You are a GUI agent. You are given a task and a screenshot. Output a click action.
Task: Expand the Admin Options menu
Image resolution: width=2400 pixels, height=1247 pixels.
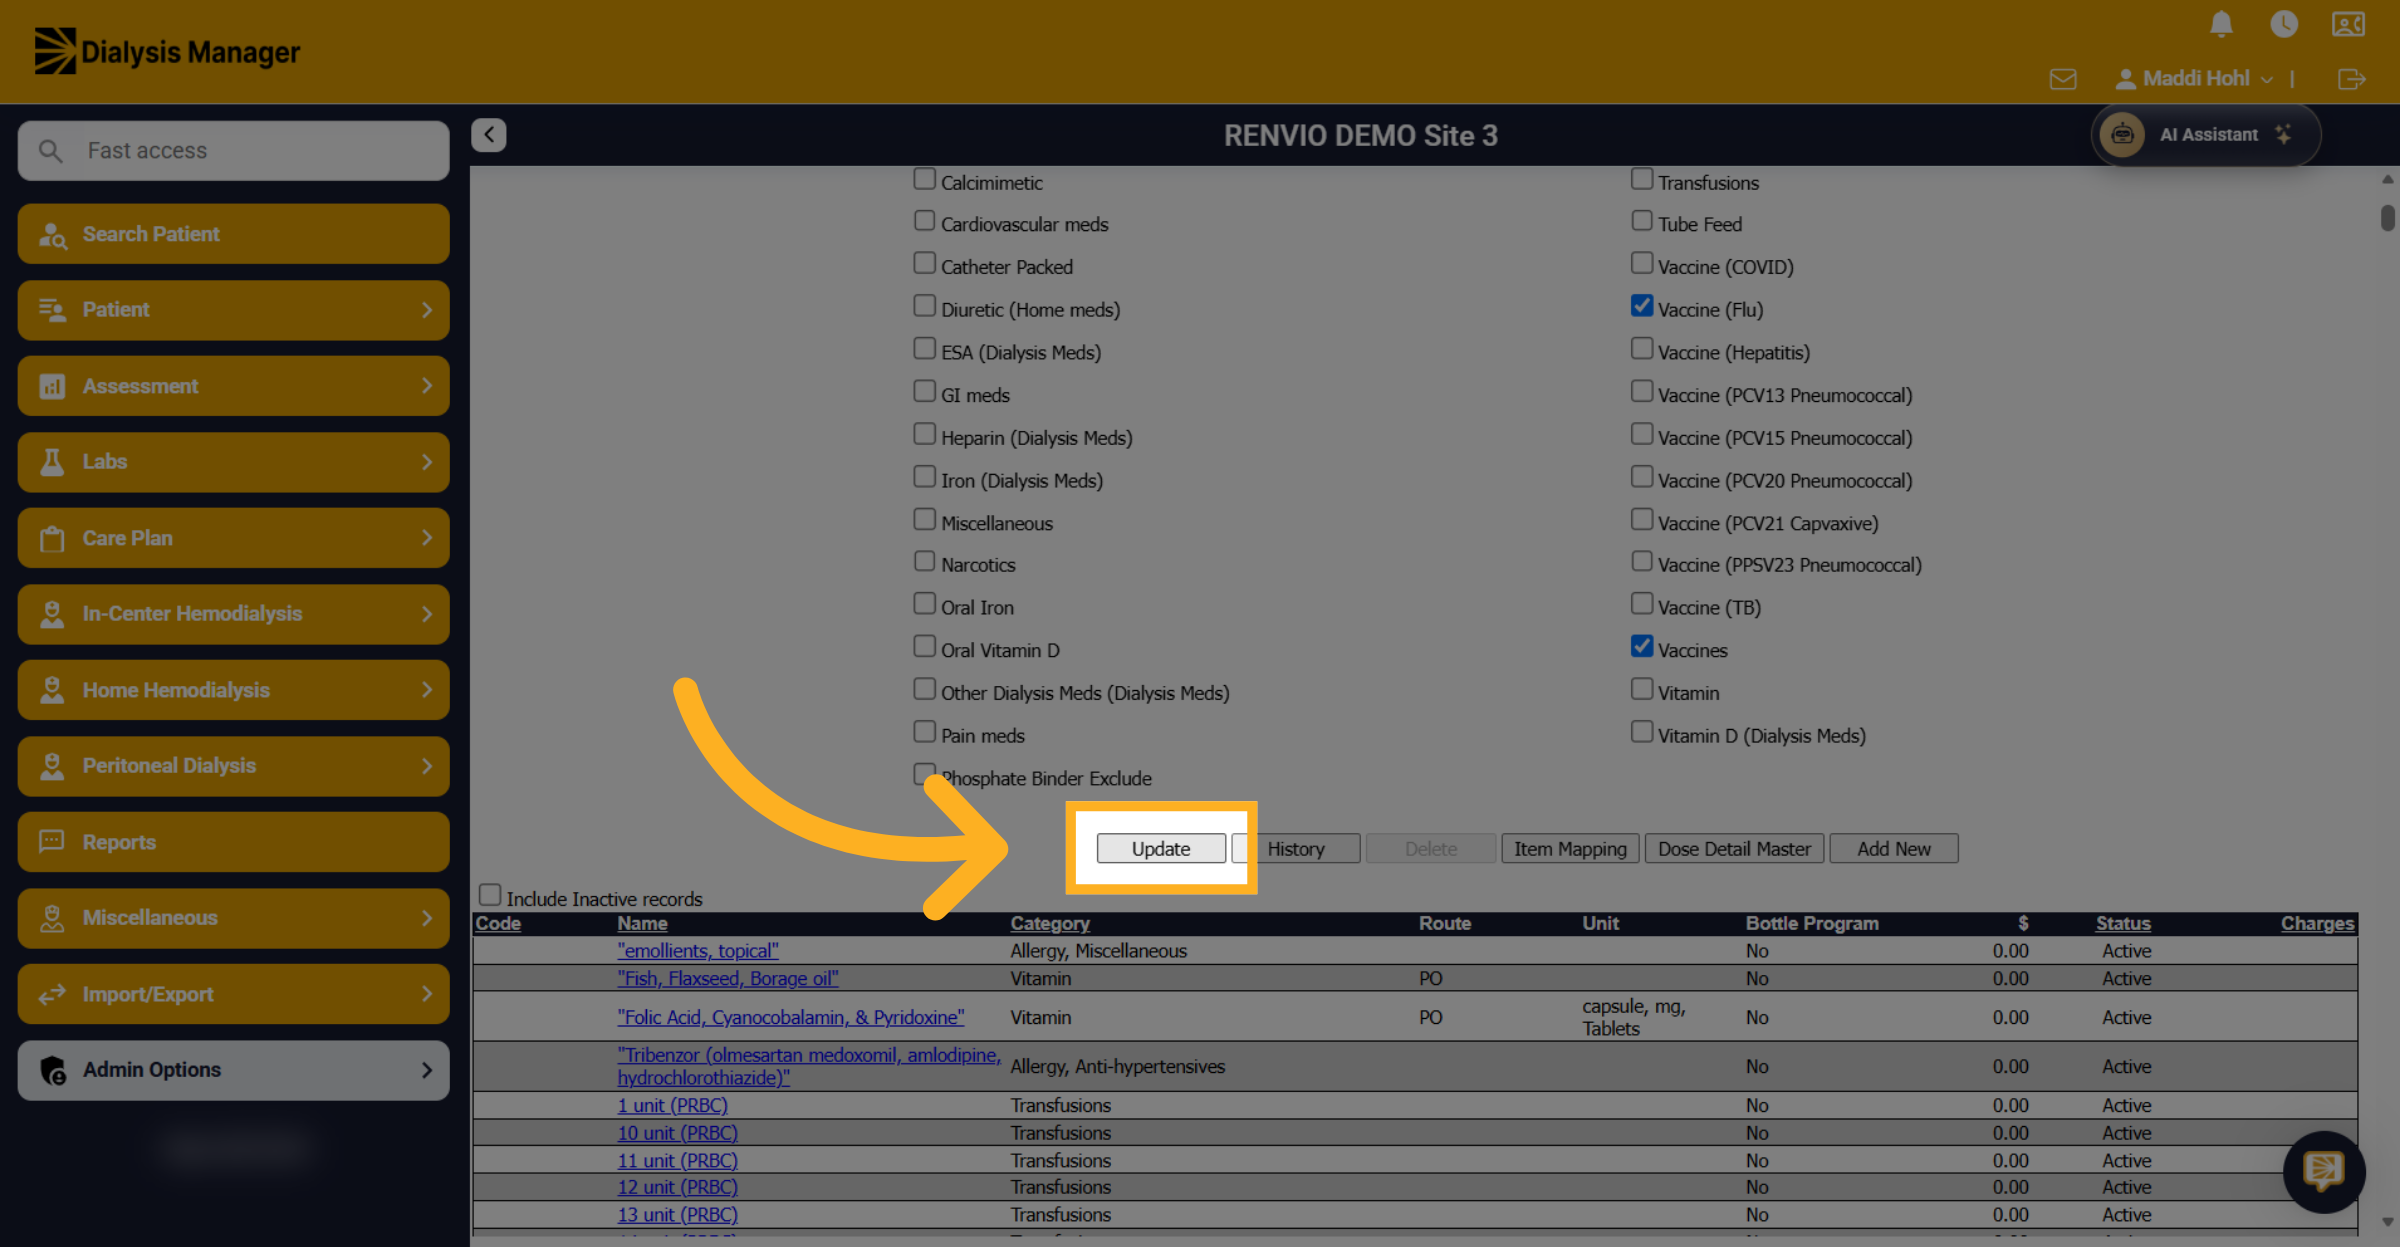coord(233,1070)
